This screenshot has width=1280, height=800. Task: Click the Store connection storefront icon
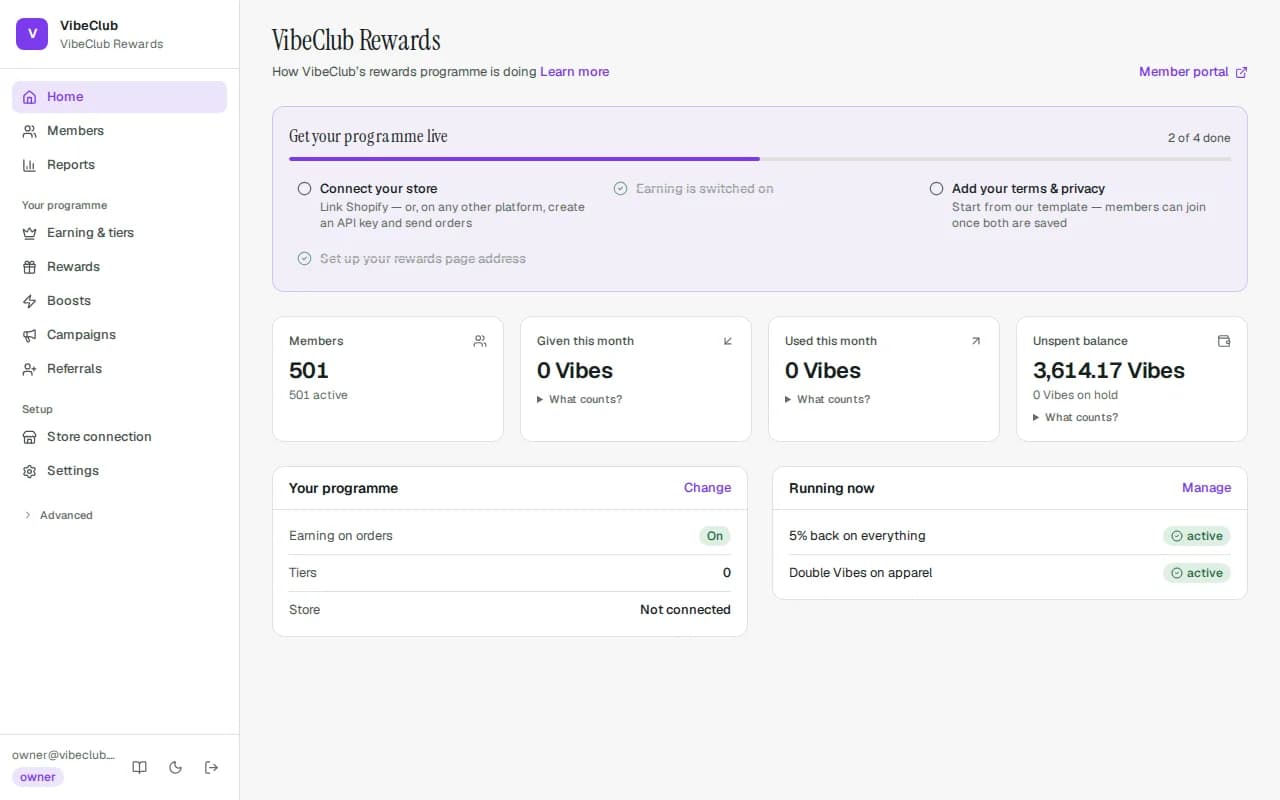coord(29,437)
